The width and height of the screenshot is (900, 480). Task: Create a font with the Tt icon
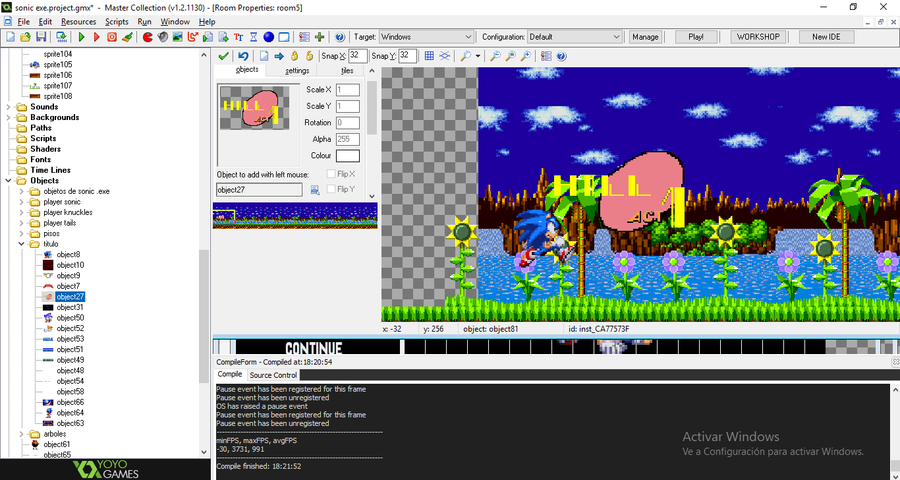[x=238, y=37]
